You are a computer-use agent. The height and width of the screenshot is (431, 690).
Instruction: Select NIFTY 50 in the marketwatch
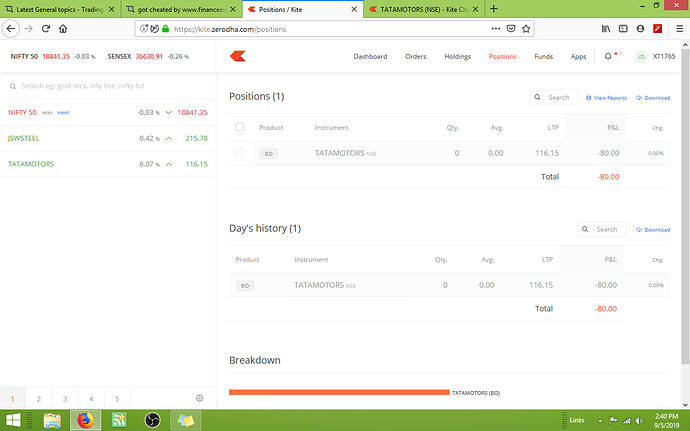tap(108, 112)
